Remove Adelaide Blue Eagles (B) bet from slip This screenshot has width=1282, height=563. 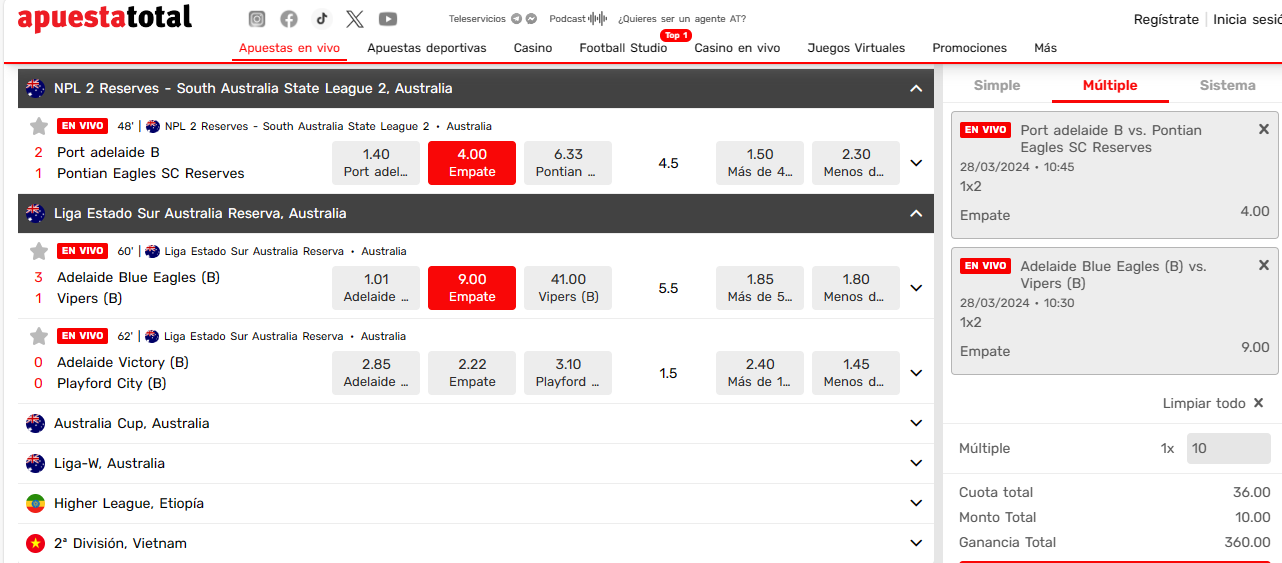pyautogui.click(x=1264, y=265)
